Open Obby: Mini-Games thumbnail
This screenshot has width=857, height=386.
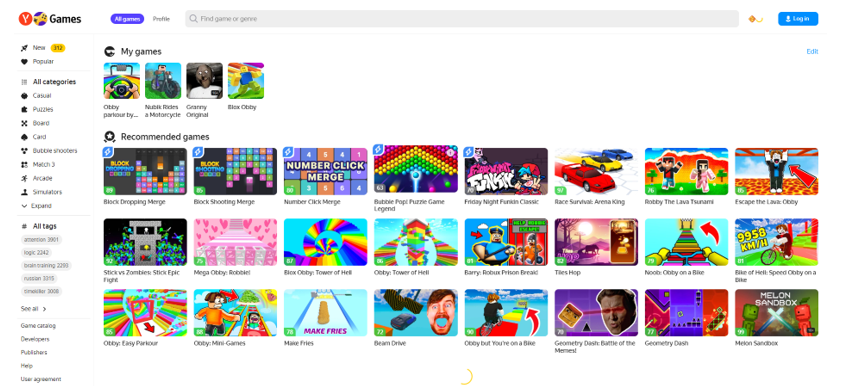[x=236, y=313]
